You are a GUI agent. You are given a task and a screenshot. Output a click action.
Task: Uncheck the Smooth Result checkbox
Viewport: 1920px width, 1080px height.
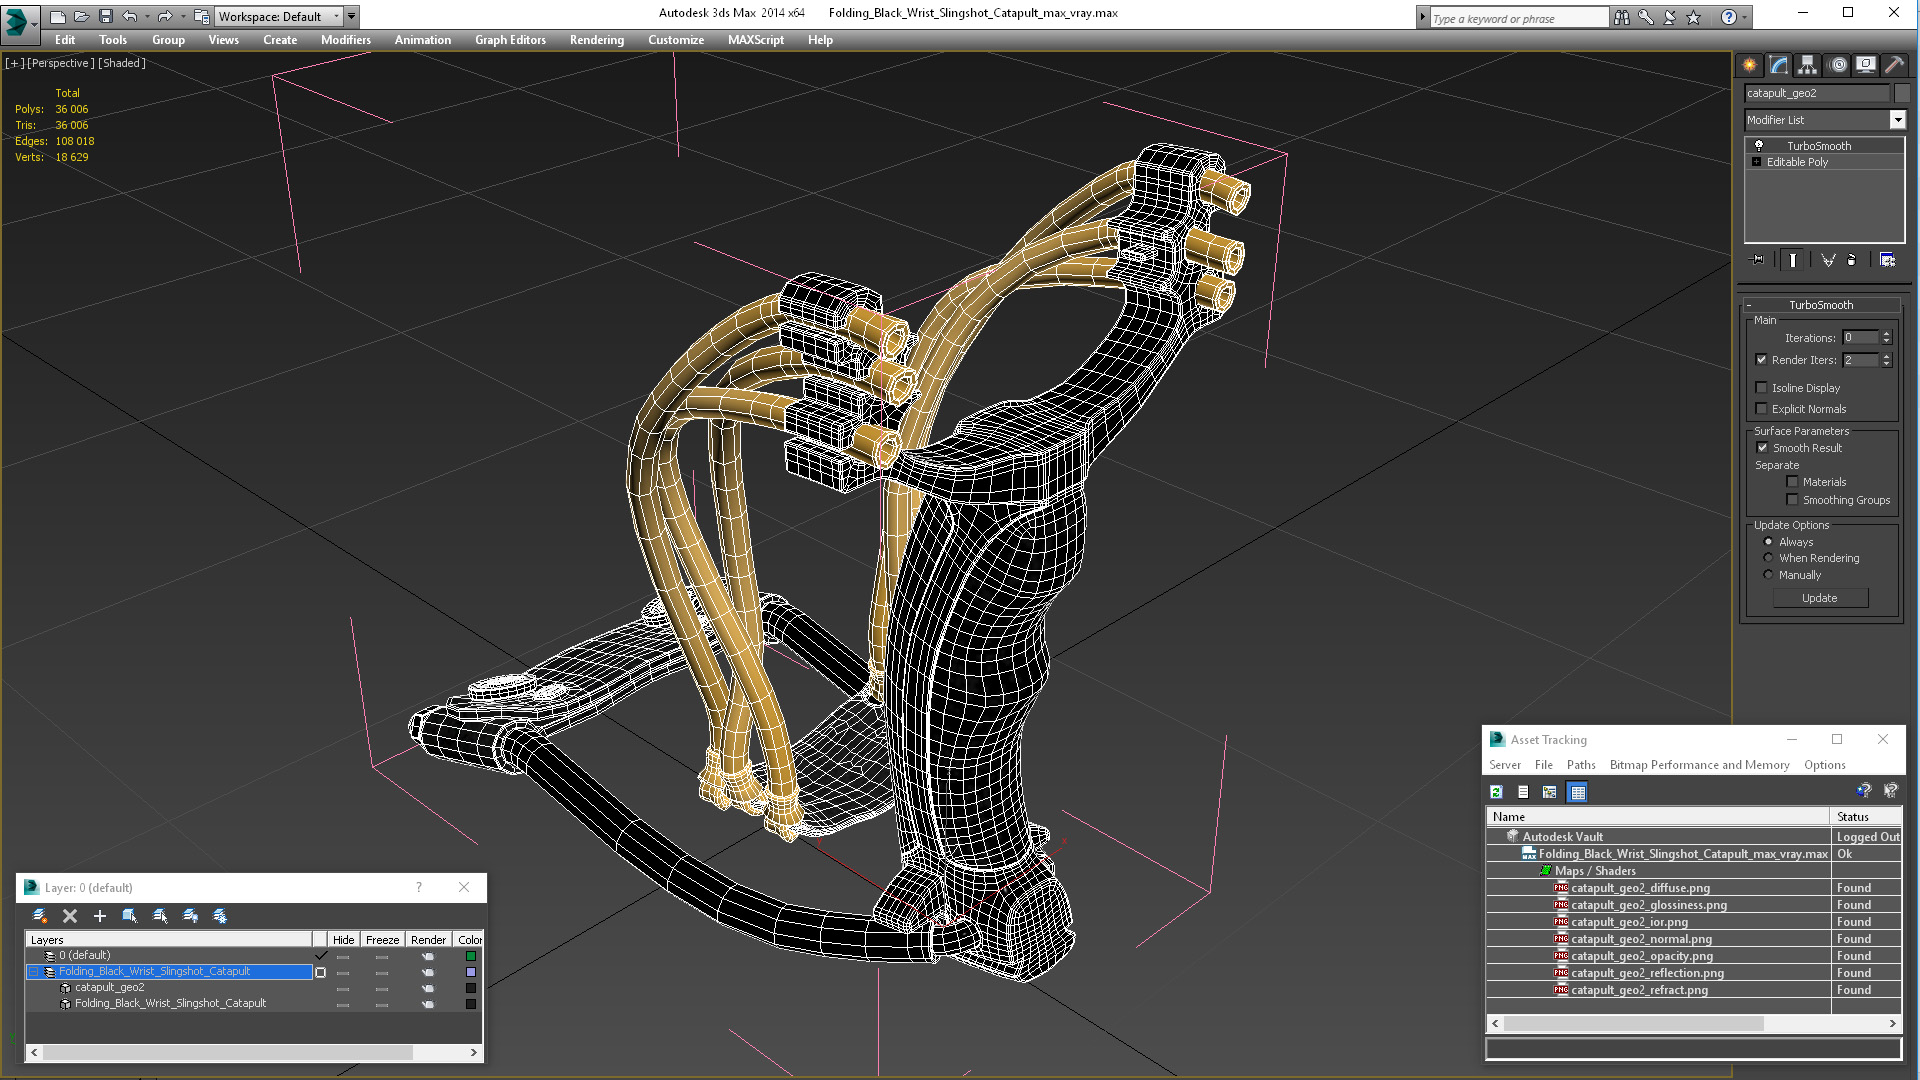(1762, 448)
